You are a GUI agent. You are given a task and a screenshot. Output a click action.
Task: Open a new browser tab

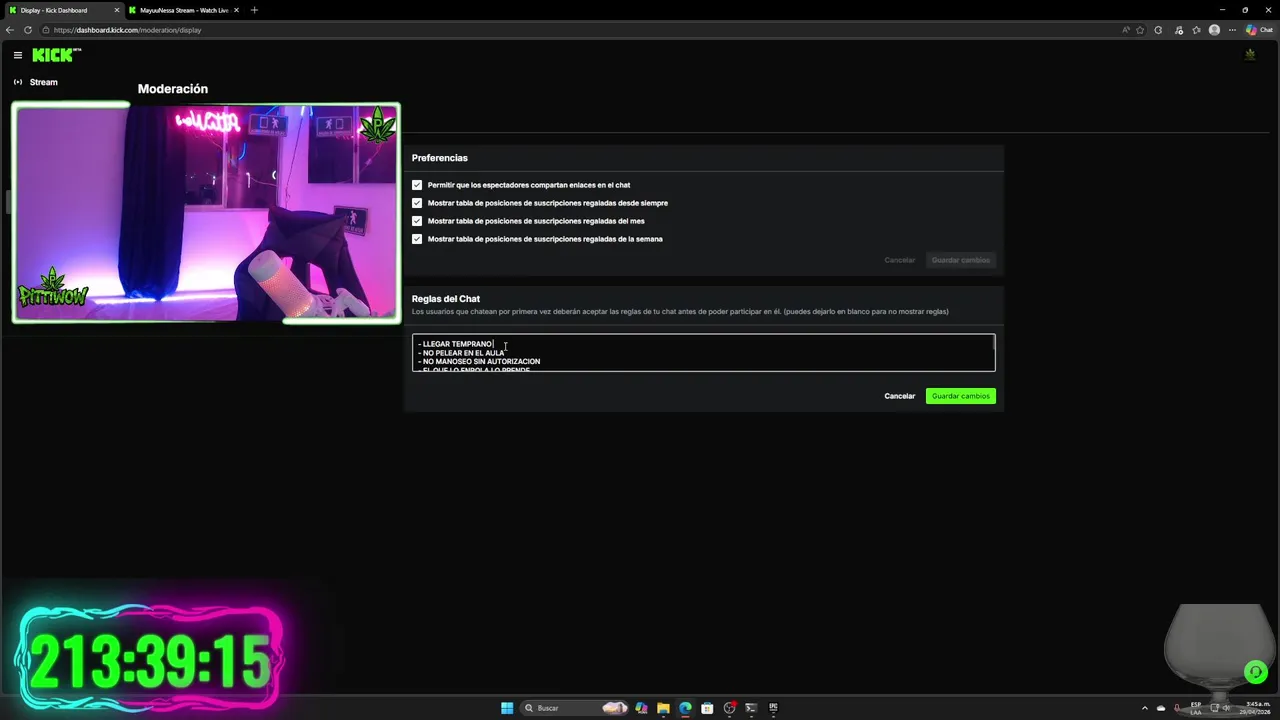pyautogui.click(x=254, y=10)
